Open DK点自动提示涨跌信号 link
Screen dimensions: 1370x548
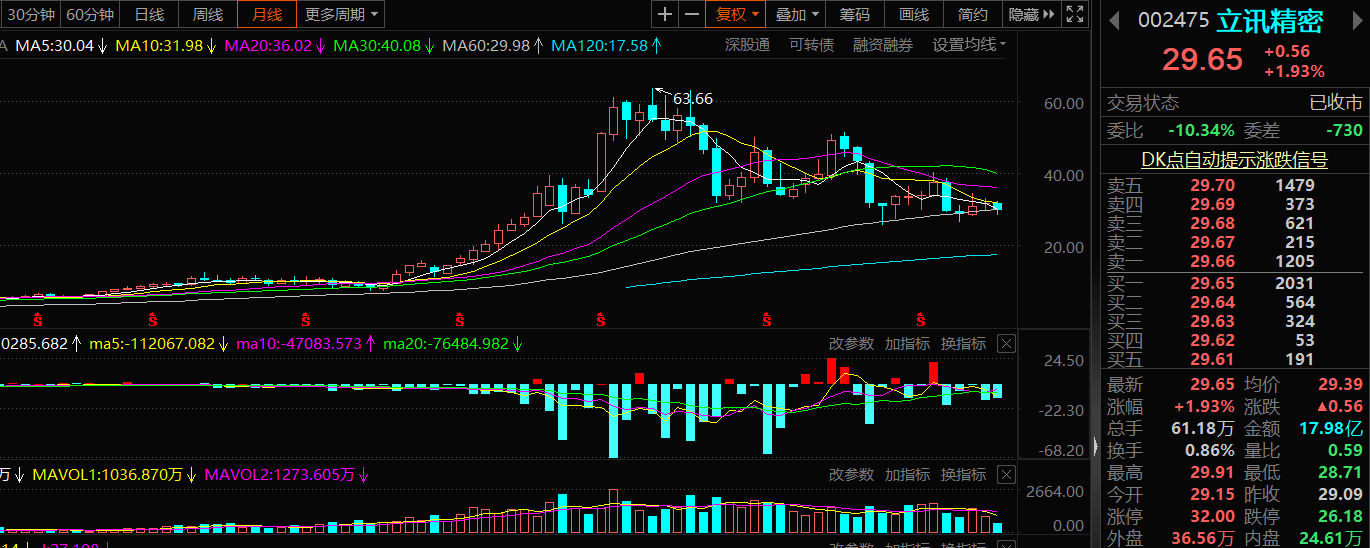pyautogui.click(x=1235, y=160)
